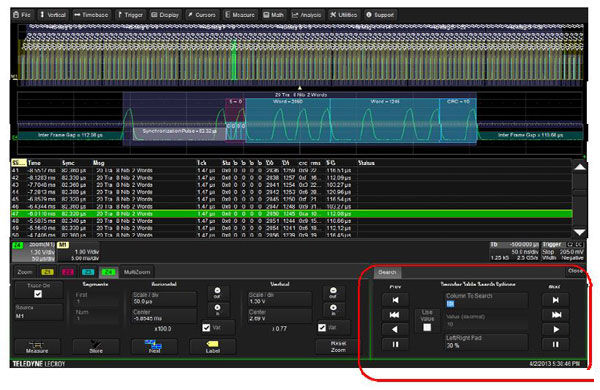Click the Measure shortcut button
The image size is (600, 390).
click(x=37, y=347)
